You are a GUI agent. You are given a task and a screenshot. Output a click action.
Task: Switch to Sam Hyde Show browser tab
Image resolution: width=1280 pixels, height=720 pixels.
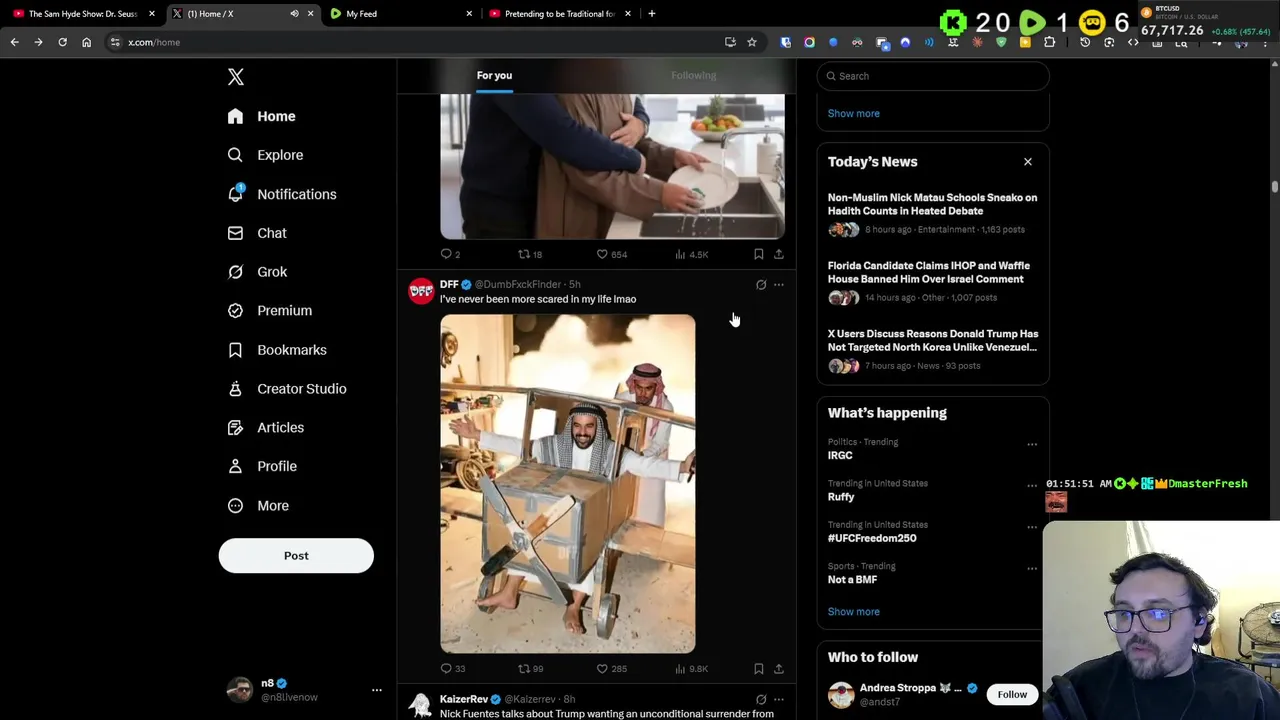(x=83, y=14)
